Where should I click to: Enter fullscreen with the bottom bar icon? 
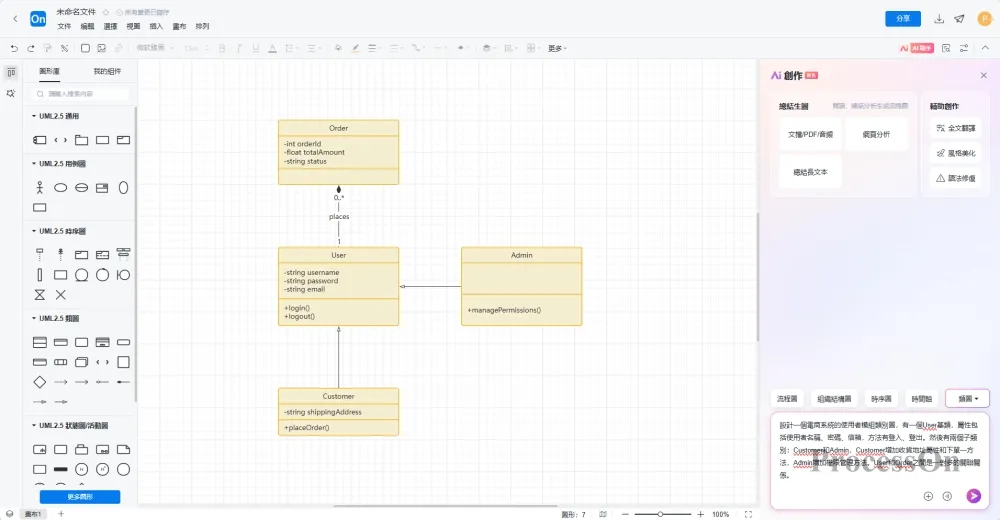(x=749, y=514)
